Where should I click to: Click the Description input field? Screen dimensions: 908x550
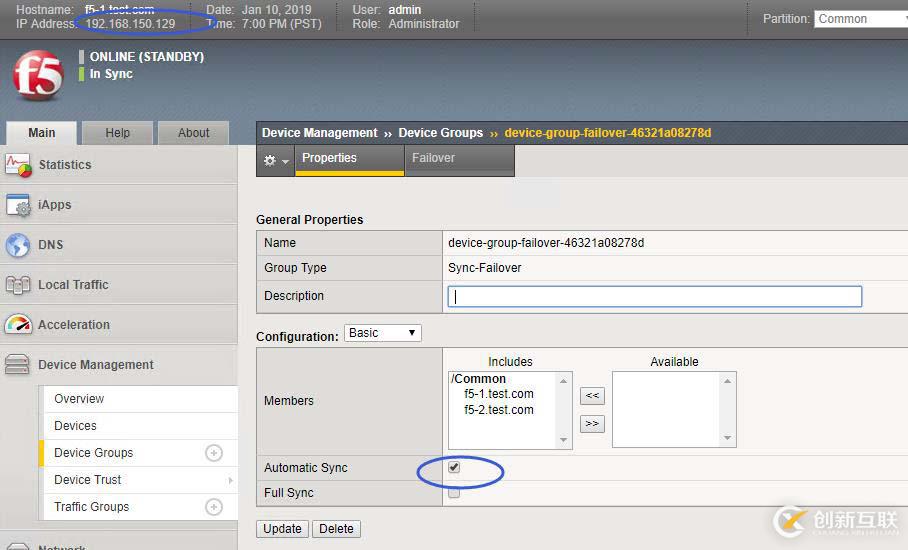tap(654, 296)
